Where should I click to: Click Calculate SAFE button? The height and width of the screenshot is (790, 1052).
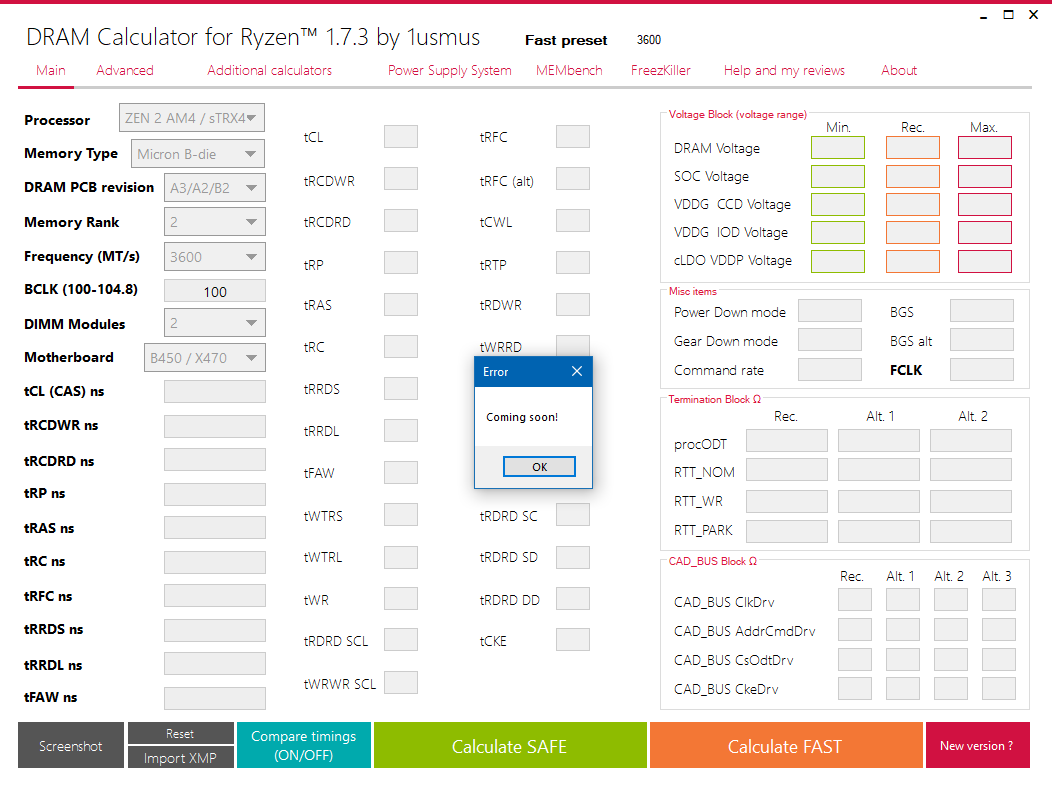point(510,746)
